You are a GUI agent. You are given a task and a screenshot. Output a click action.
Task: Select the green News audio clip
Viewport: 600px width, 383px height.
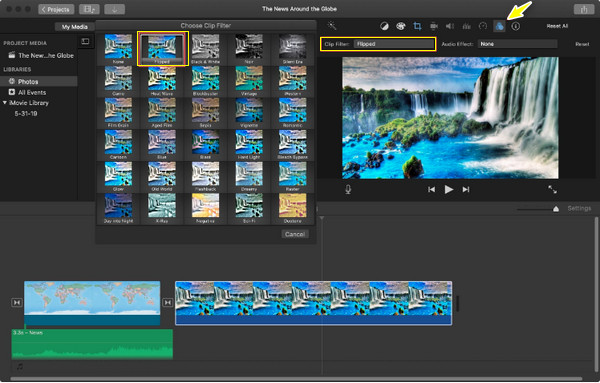(92, 344)
